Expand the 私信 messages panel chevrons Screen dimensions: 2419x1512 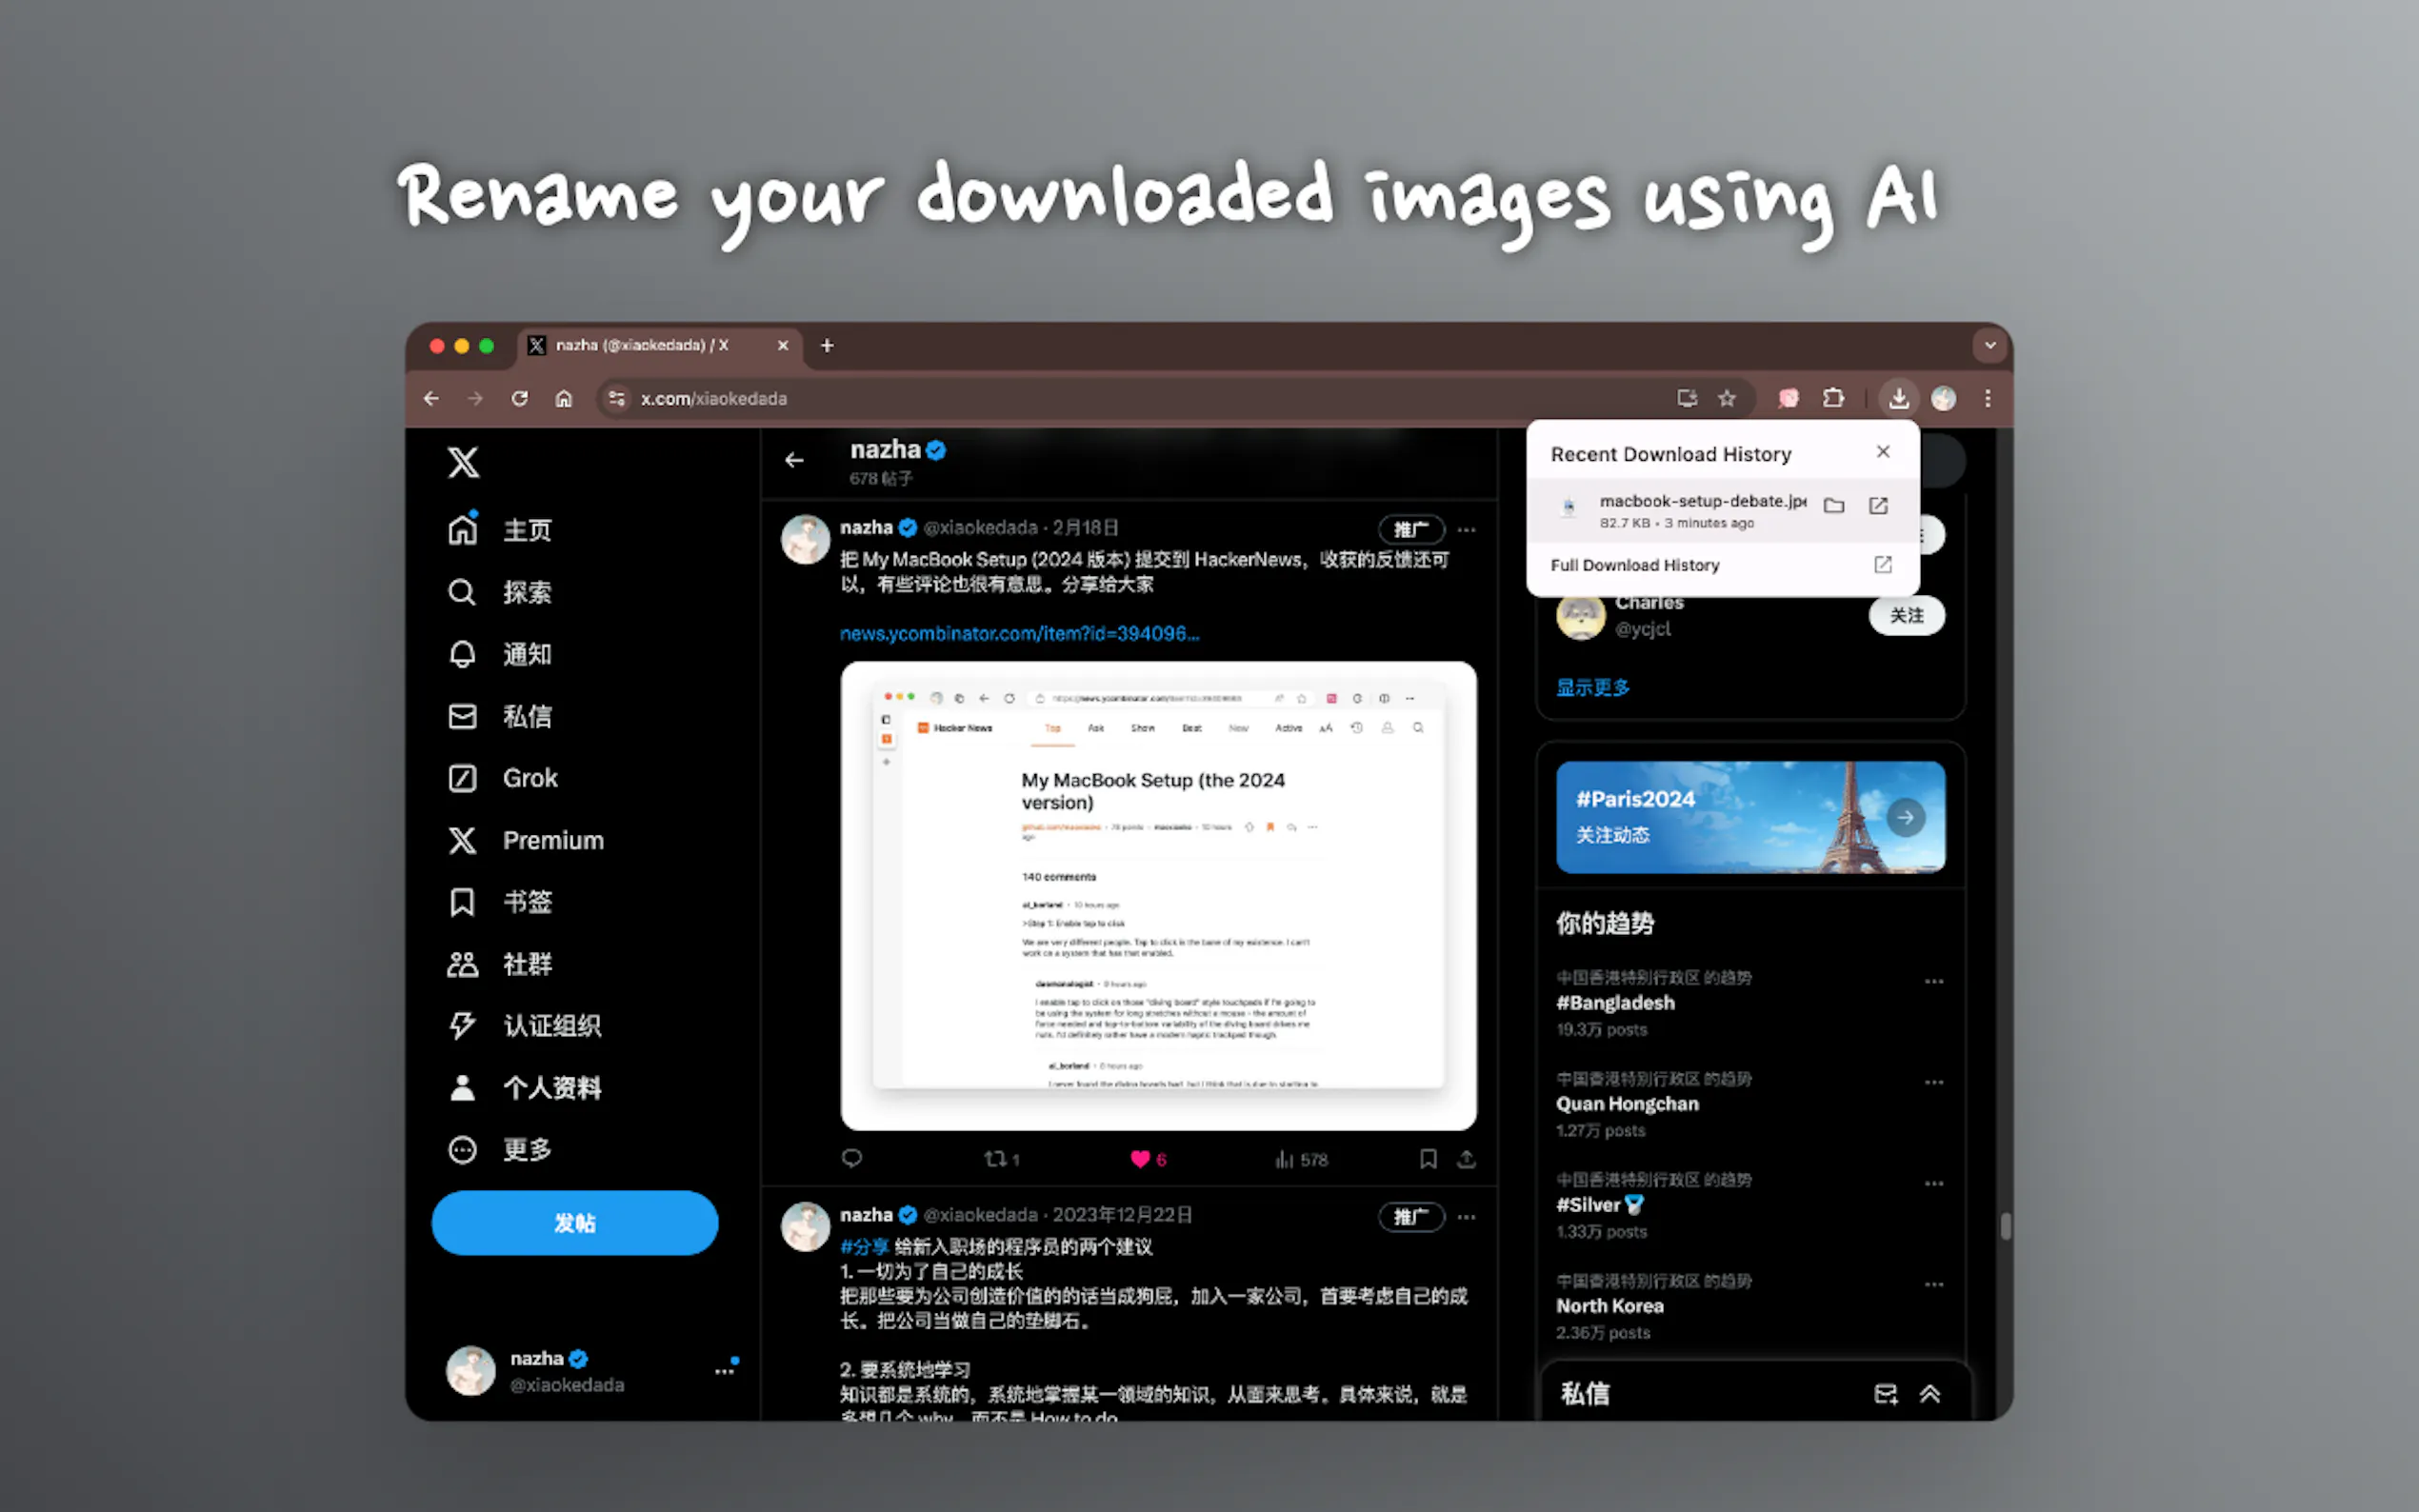click(x=1930, y=1394)
